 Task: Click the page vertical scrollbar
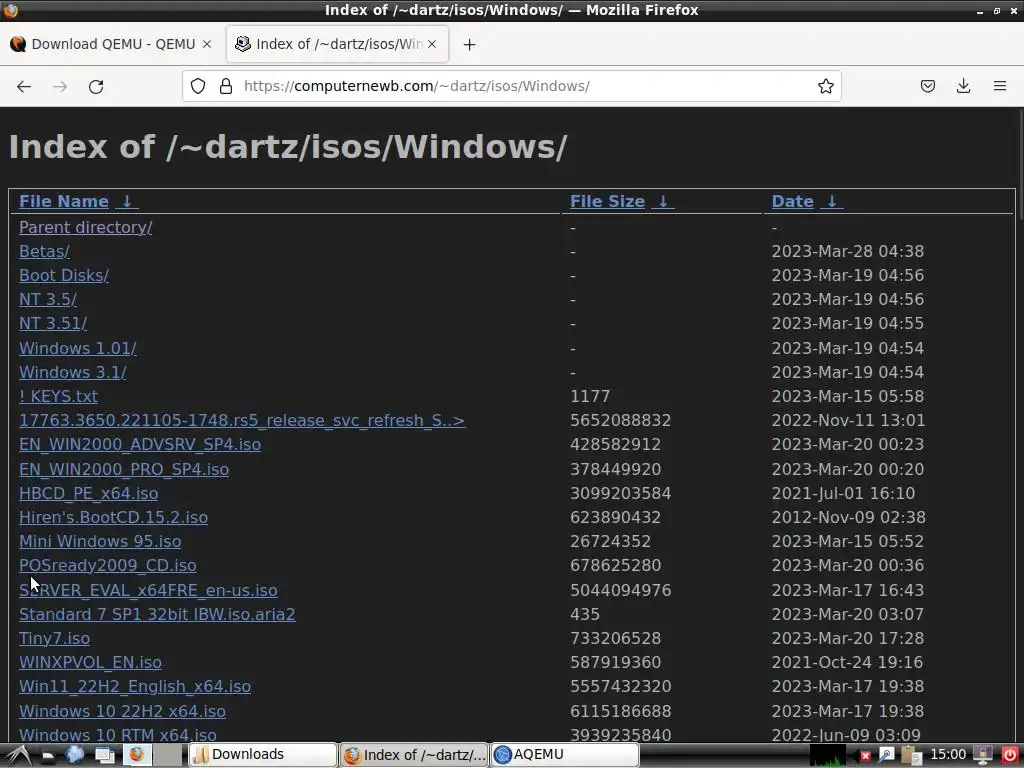click(x=1019, y=163)
